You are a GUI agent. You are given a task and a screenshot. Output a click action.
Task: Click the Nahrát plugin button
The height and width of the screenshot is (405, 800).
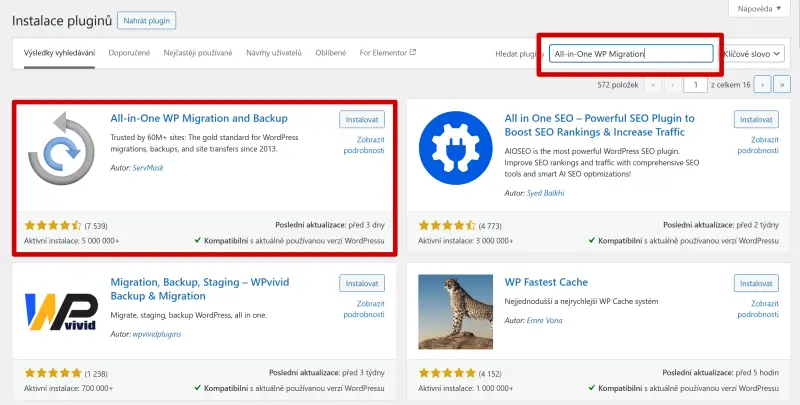146,21
